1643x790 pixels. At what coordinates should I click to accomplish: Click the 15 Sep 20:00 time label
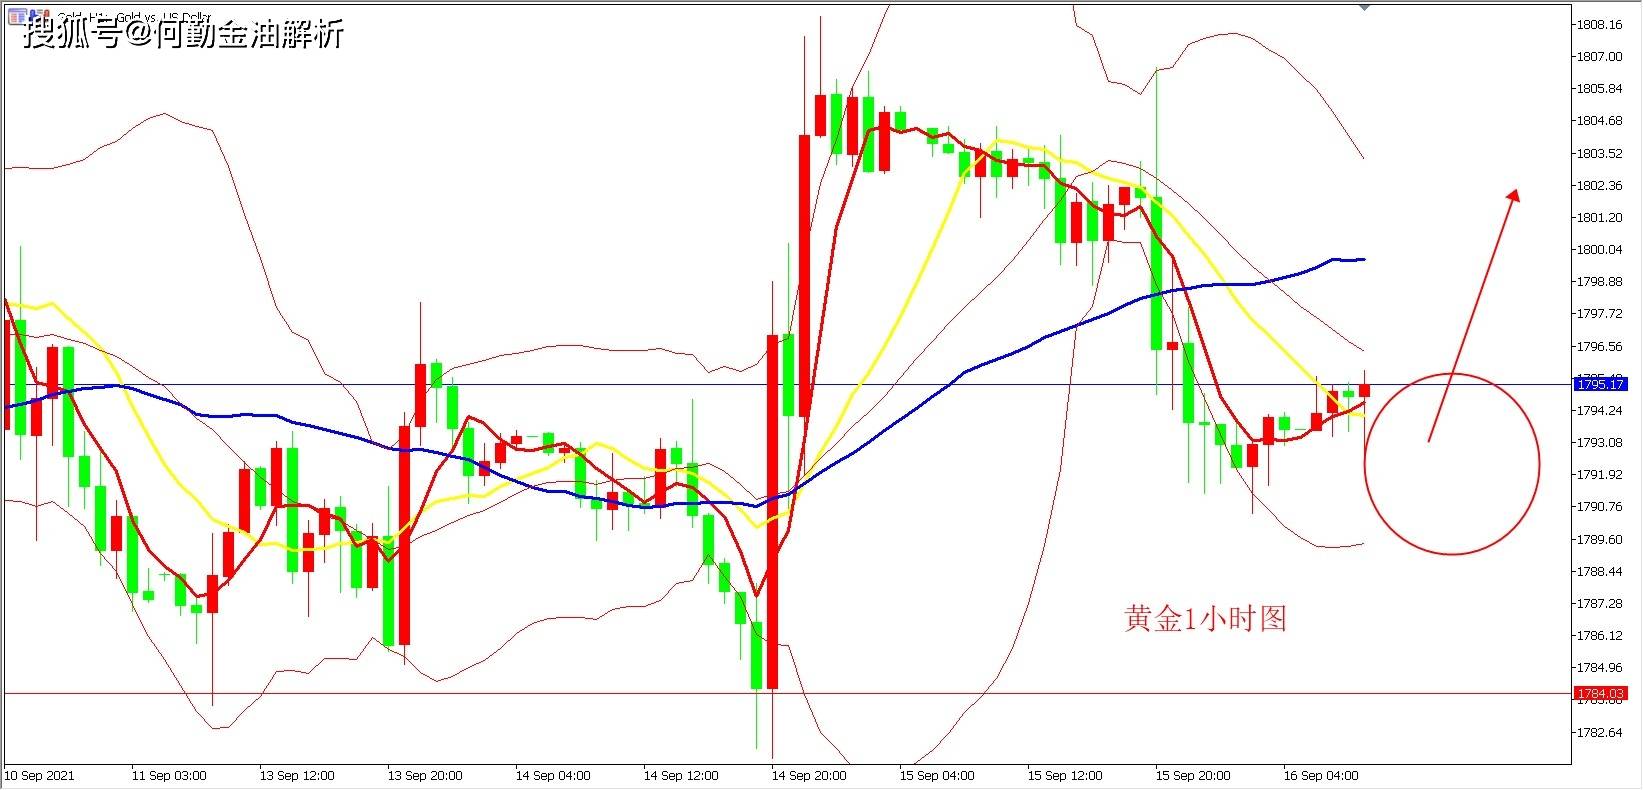coord(1193,775)
